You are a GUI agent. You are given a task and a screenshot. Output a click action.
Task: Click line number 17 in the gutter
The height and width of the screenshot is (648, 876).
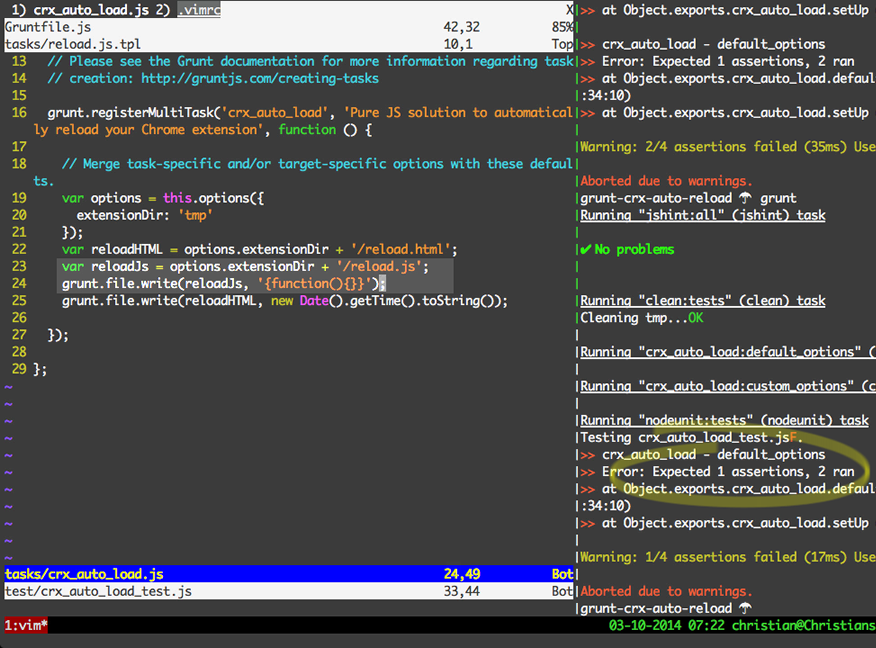coord(19,146)
